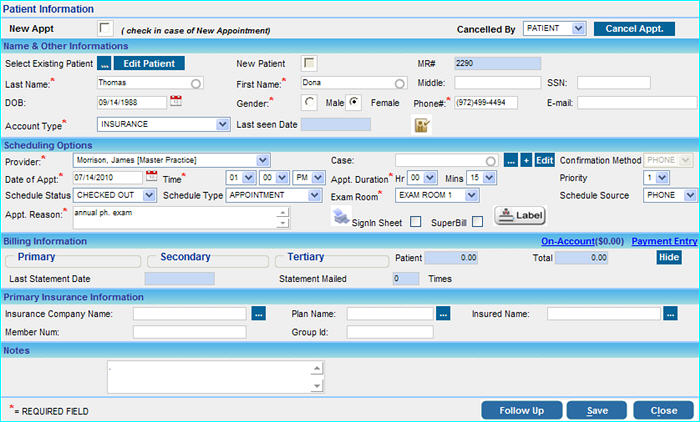The image size is (700, 422).
Task: Open the Date of Appt calendar icon
Action: click(x=152, y=175)
